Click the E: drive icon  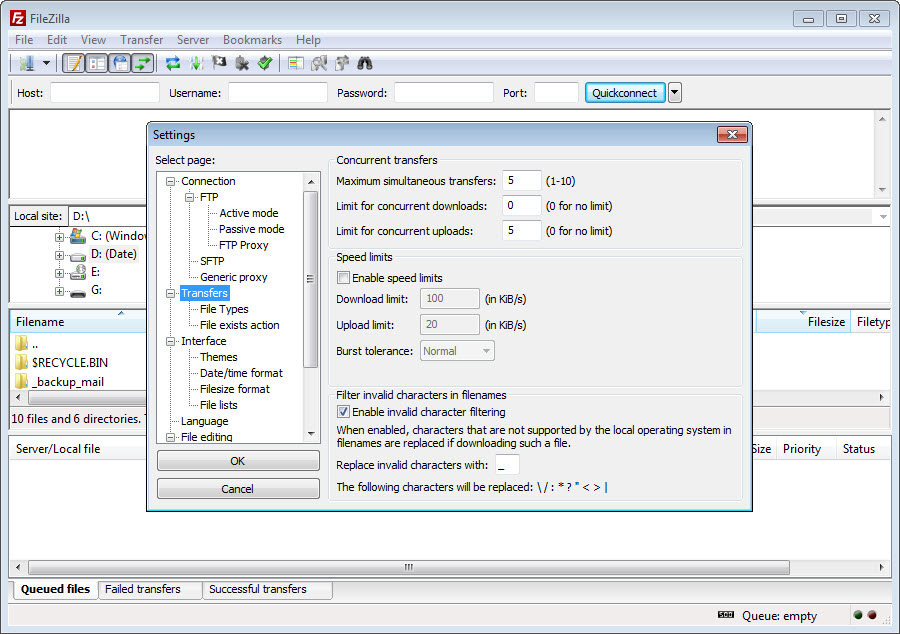tap(77, 272)
